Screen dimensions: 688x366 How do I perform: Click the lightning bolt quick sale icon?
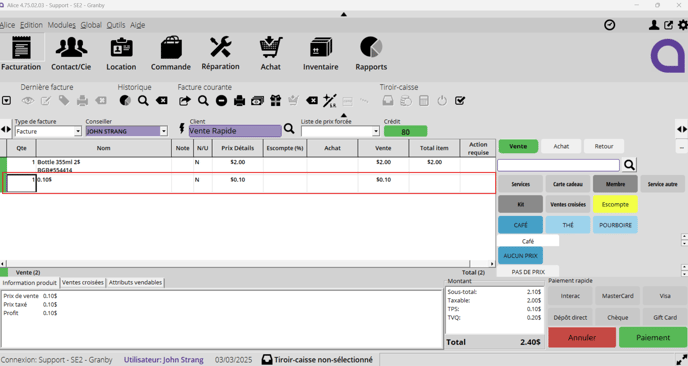pyautogui.click(x=182, y=128)
